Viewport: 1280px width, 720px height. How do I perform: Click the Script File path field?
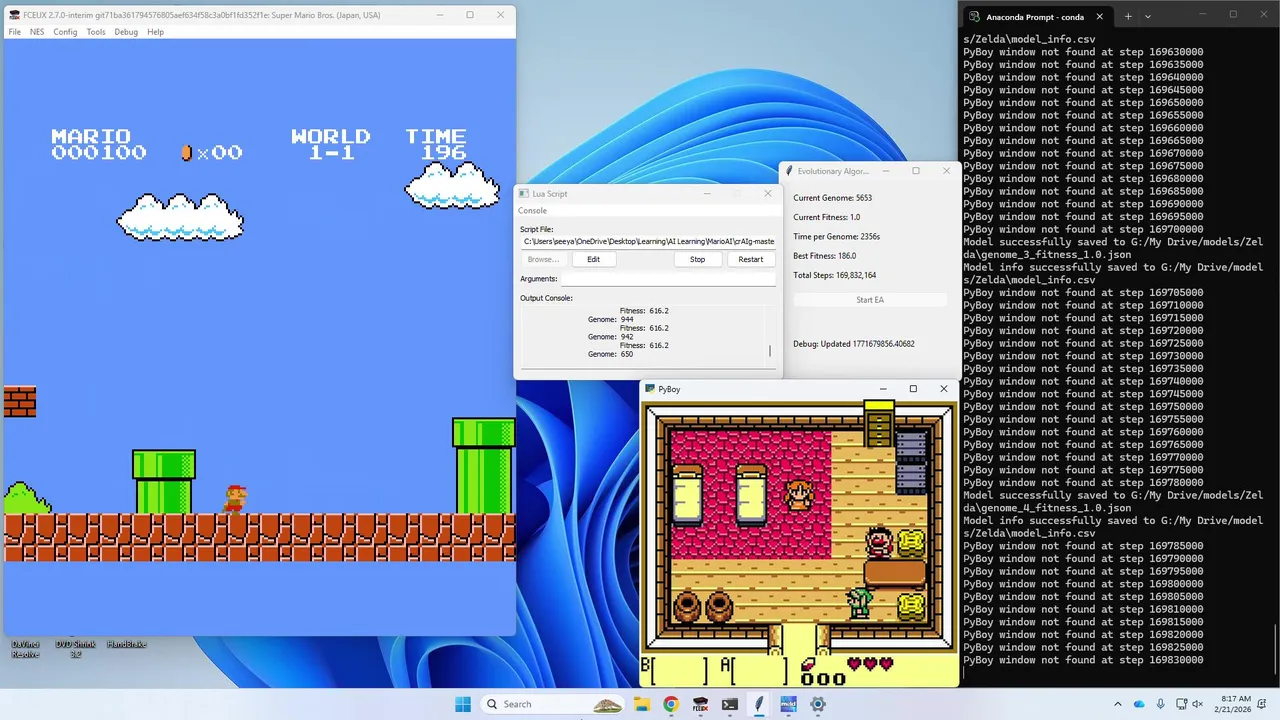pos(648,241)
